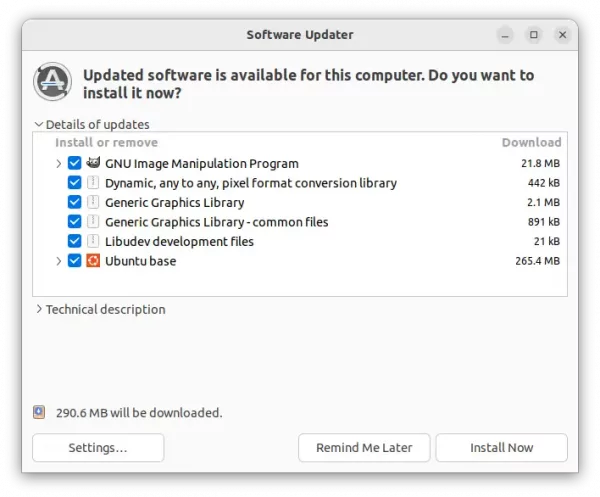Click the Install Now button
Screen dimensions: 600x497
point(501,447)
